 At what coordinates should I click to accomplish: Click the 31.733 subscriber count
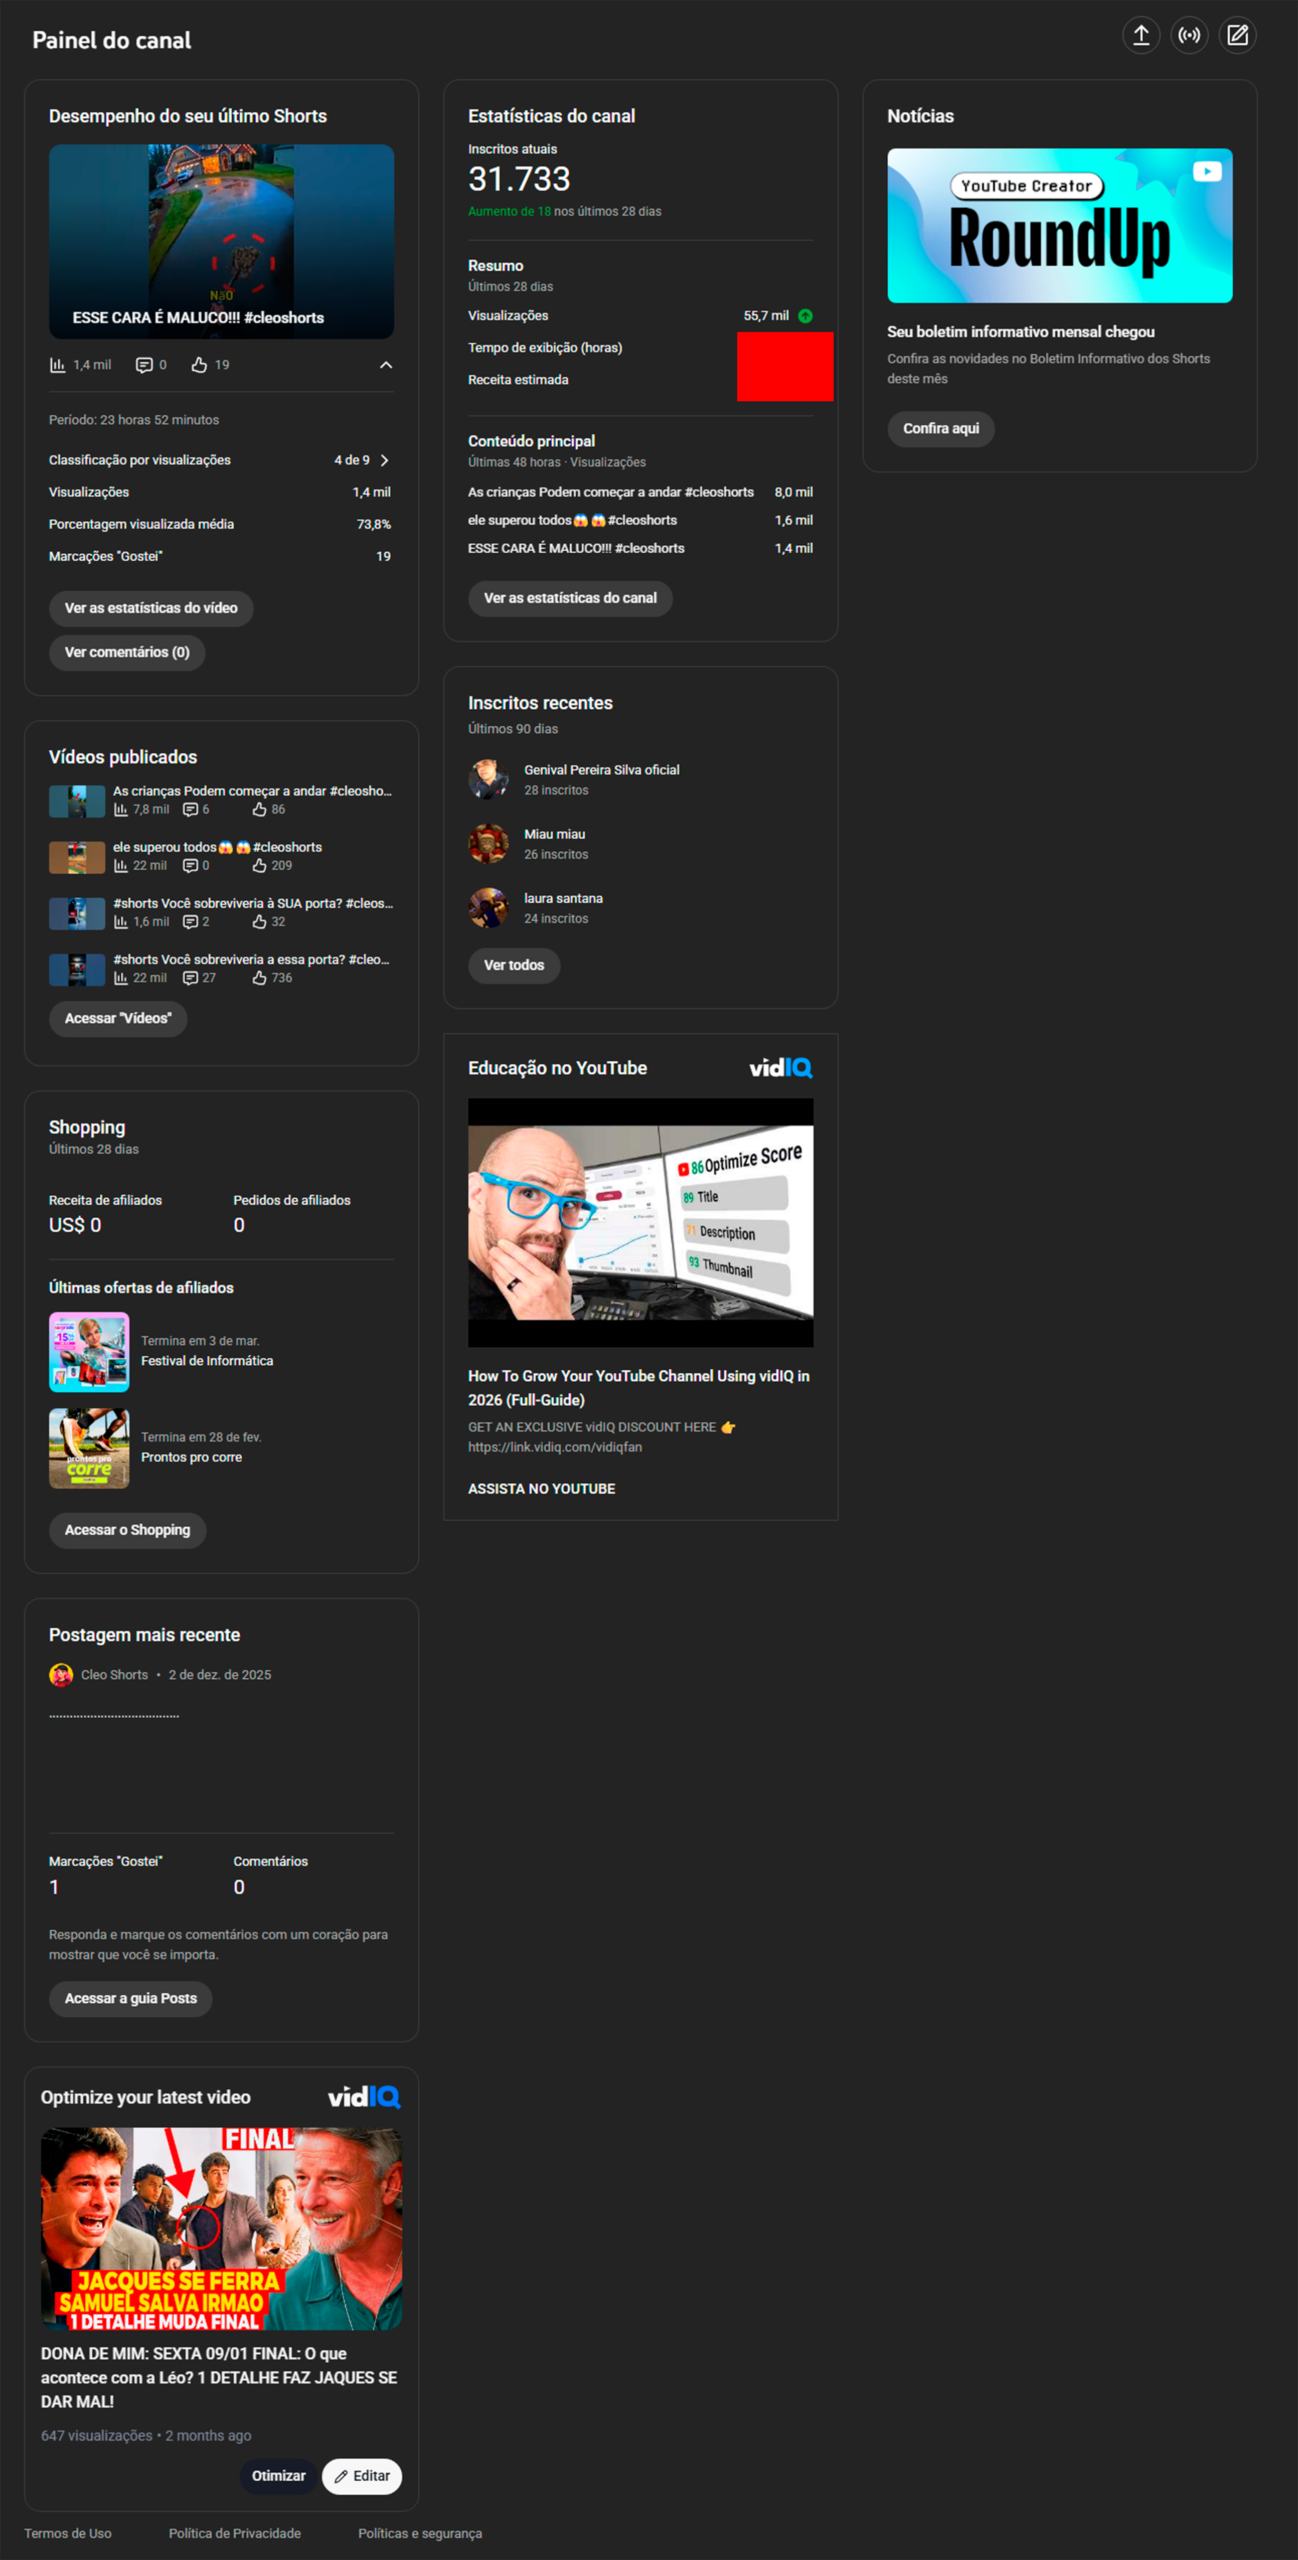click(x=519, y=179)
